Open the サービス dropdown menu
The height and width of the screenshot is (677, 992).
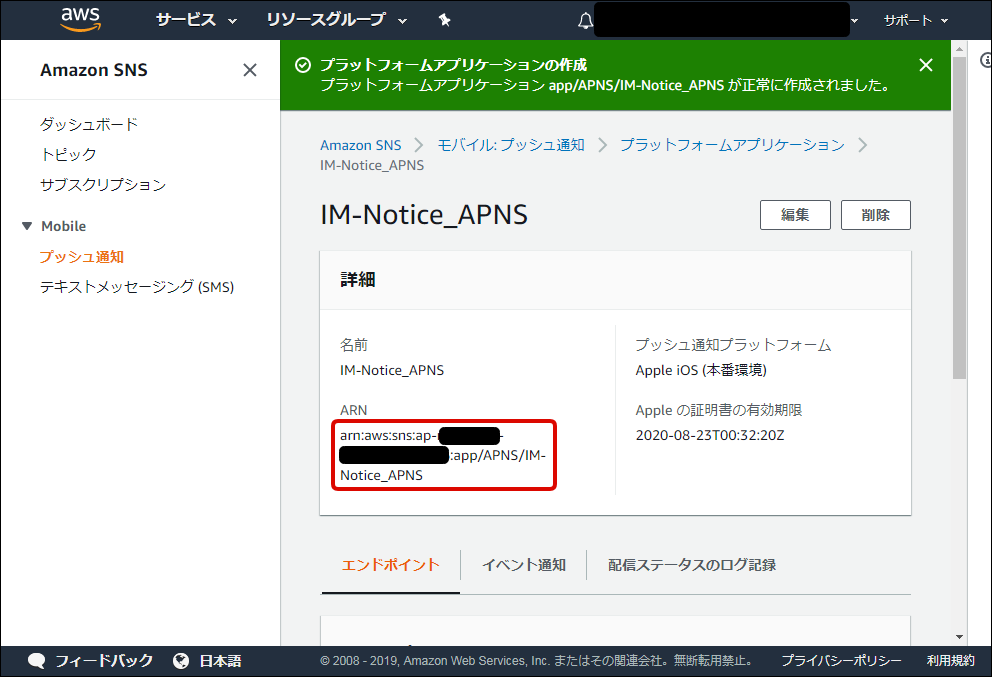point(196,20)
